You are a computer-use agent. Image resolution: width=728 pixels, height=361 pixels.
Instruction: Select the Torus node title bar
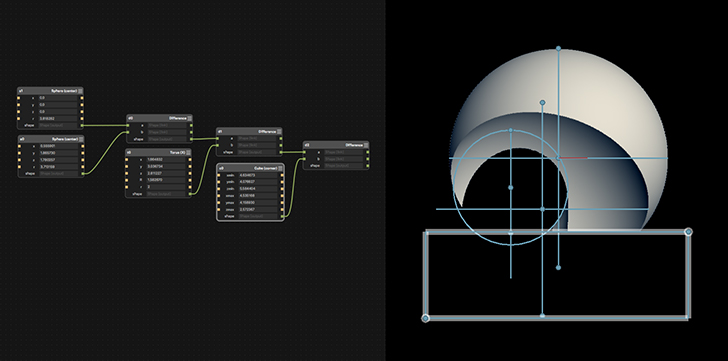click(x=158, y=153)
